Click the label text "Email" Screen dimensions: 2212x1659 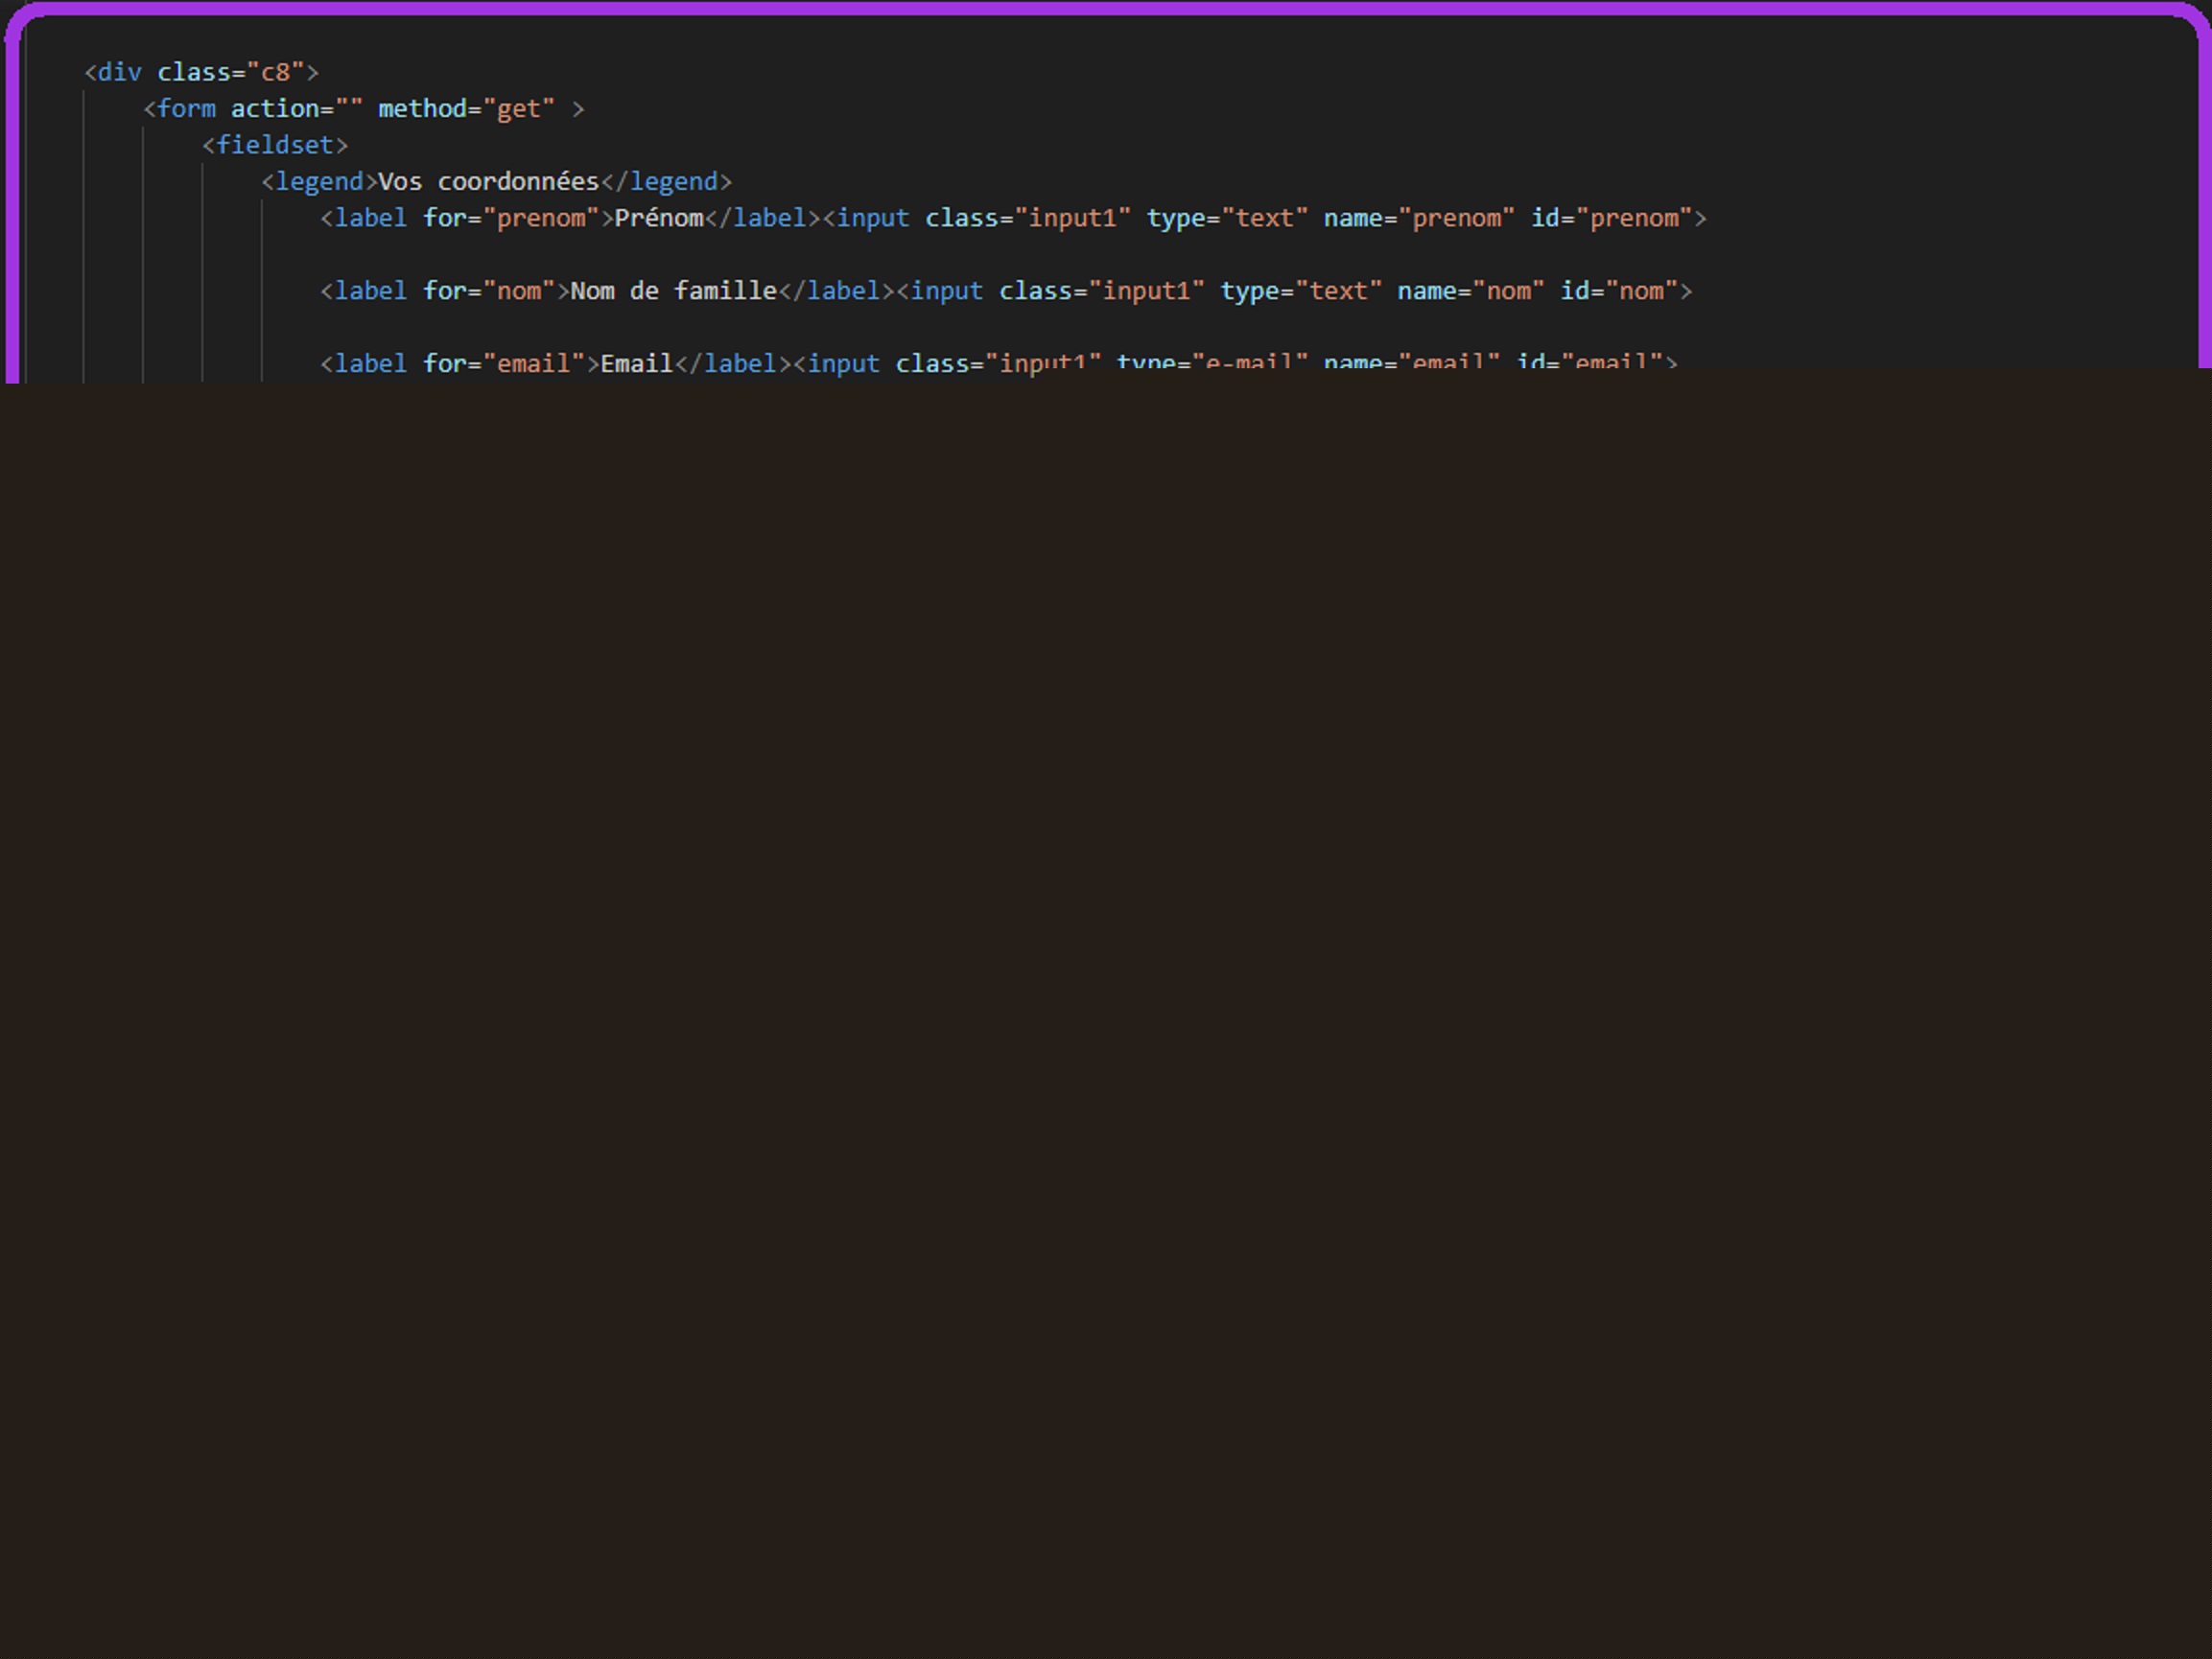637,363
